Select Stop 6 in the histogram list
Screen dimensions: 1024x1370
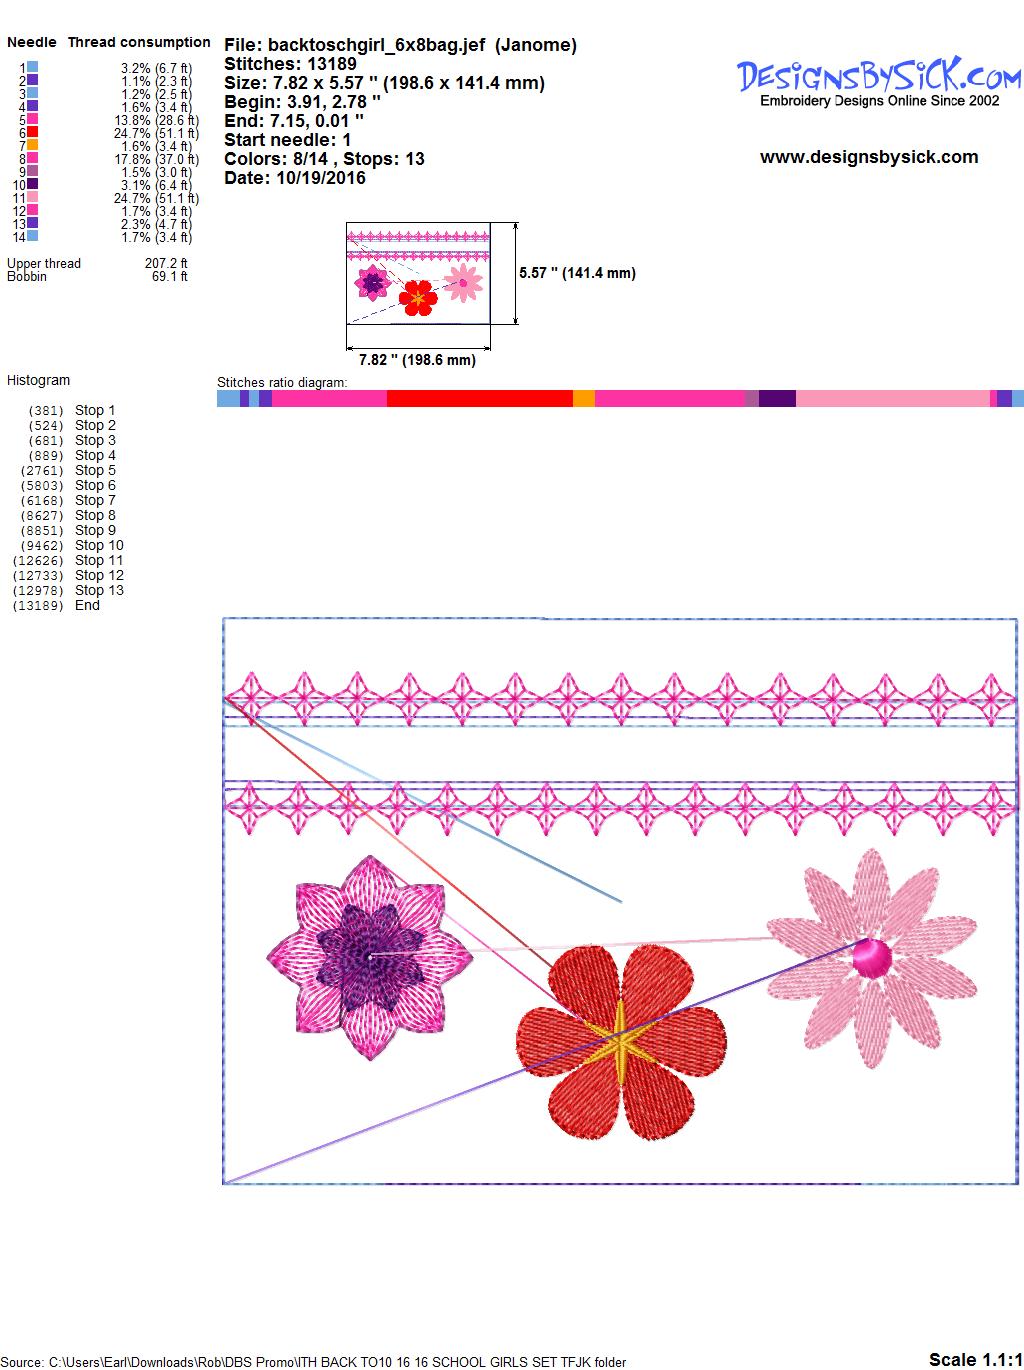(x=95, y=485)
